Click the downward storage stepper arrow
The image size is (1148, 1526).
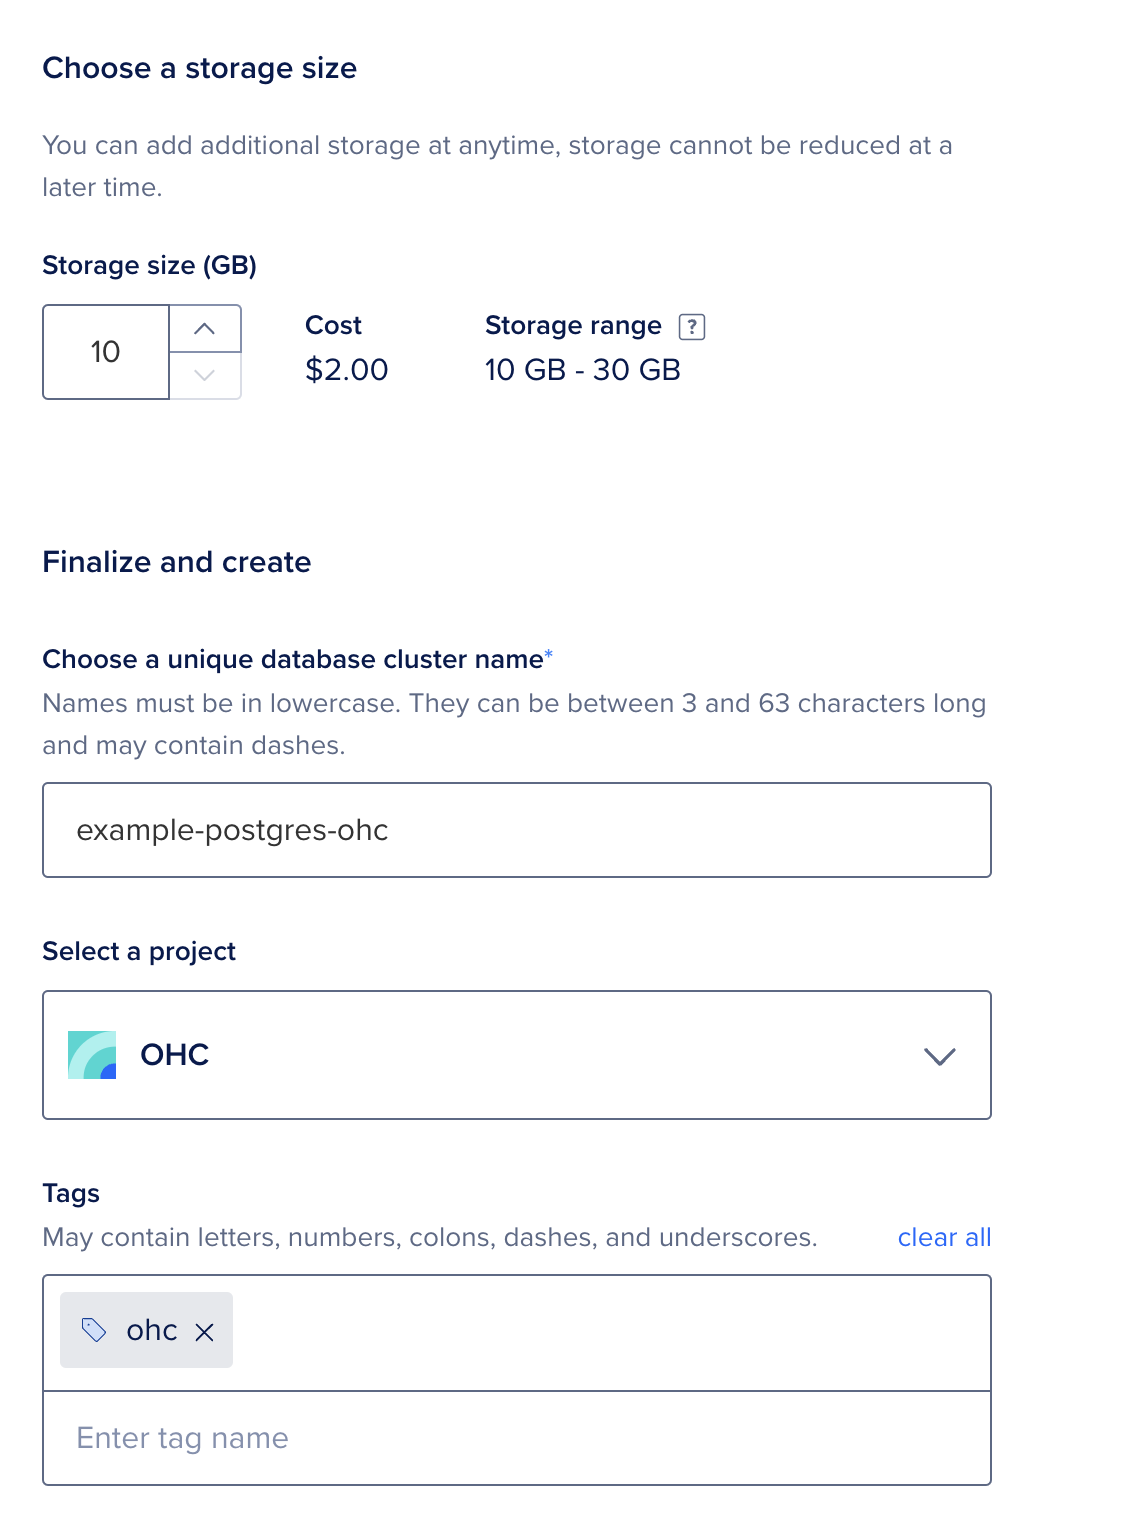tap(206, 376)
